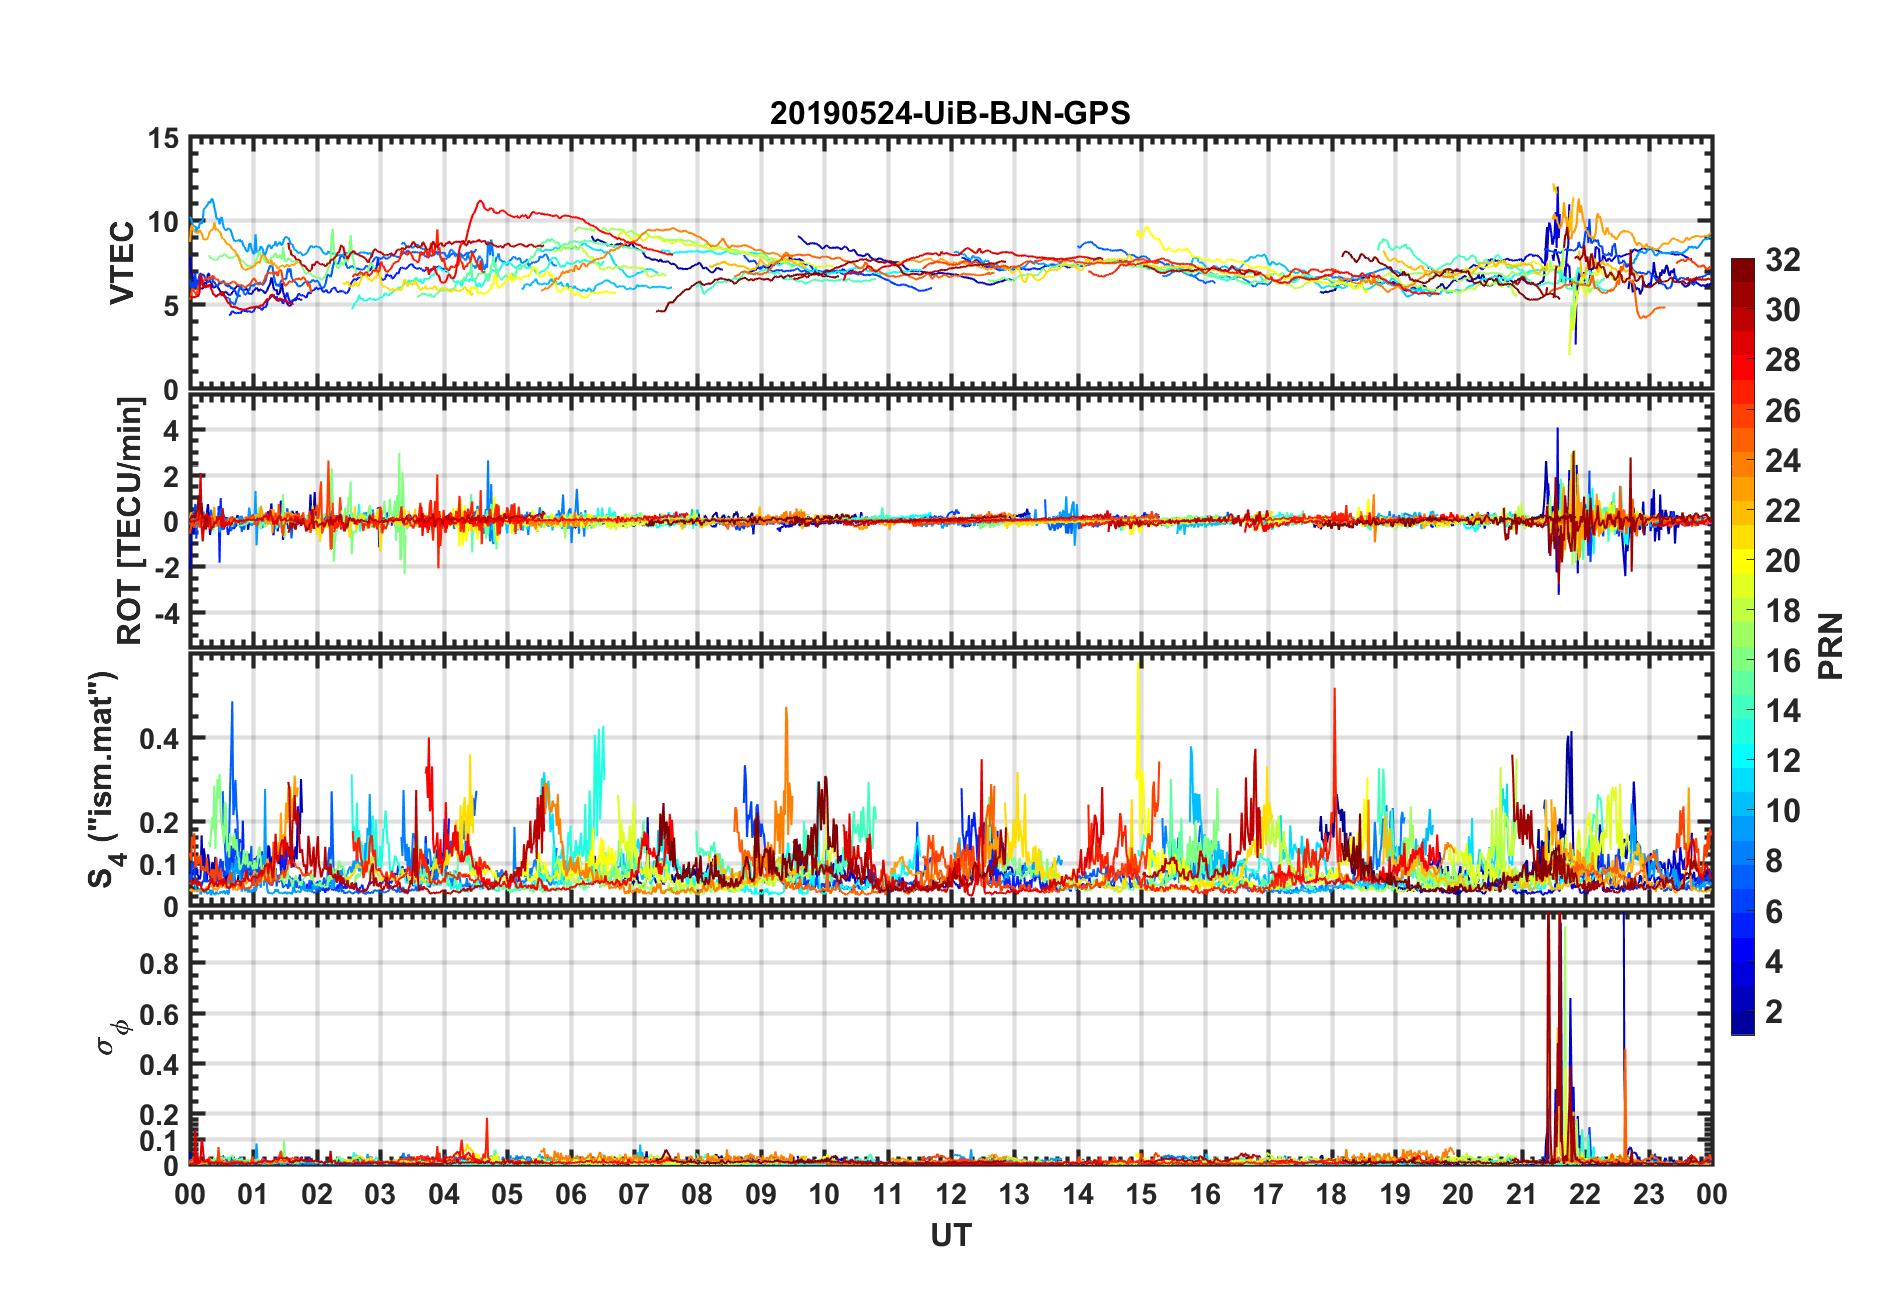Select the 09 hour tick on the UT axis

[761, 1194]
